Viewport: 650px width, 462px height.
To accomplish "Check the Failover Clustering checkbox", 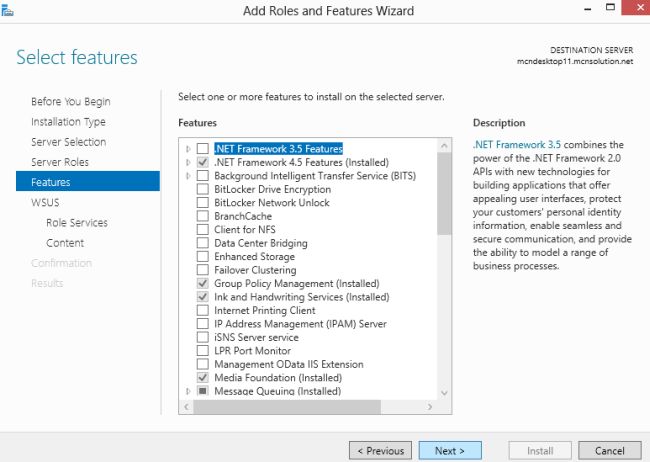I will (203, 270).
